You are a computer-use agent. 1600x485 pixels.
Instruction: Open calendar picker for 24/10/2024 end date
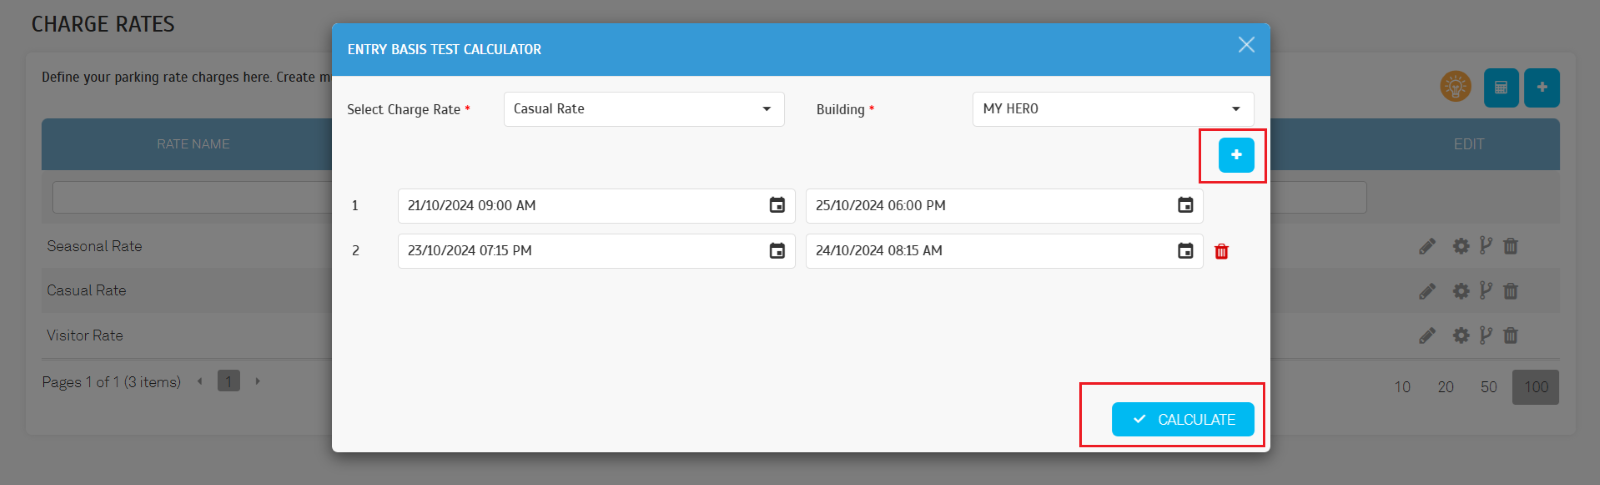pyautogui.click(x=1185, y=251)
